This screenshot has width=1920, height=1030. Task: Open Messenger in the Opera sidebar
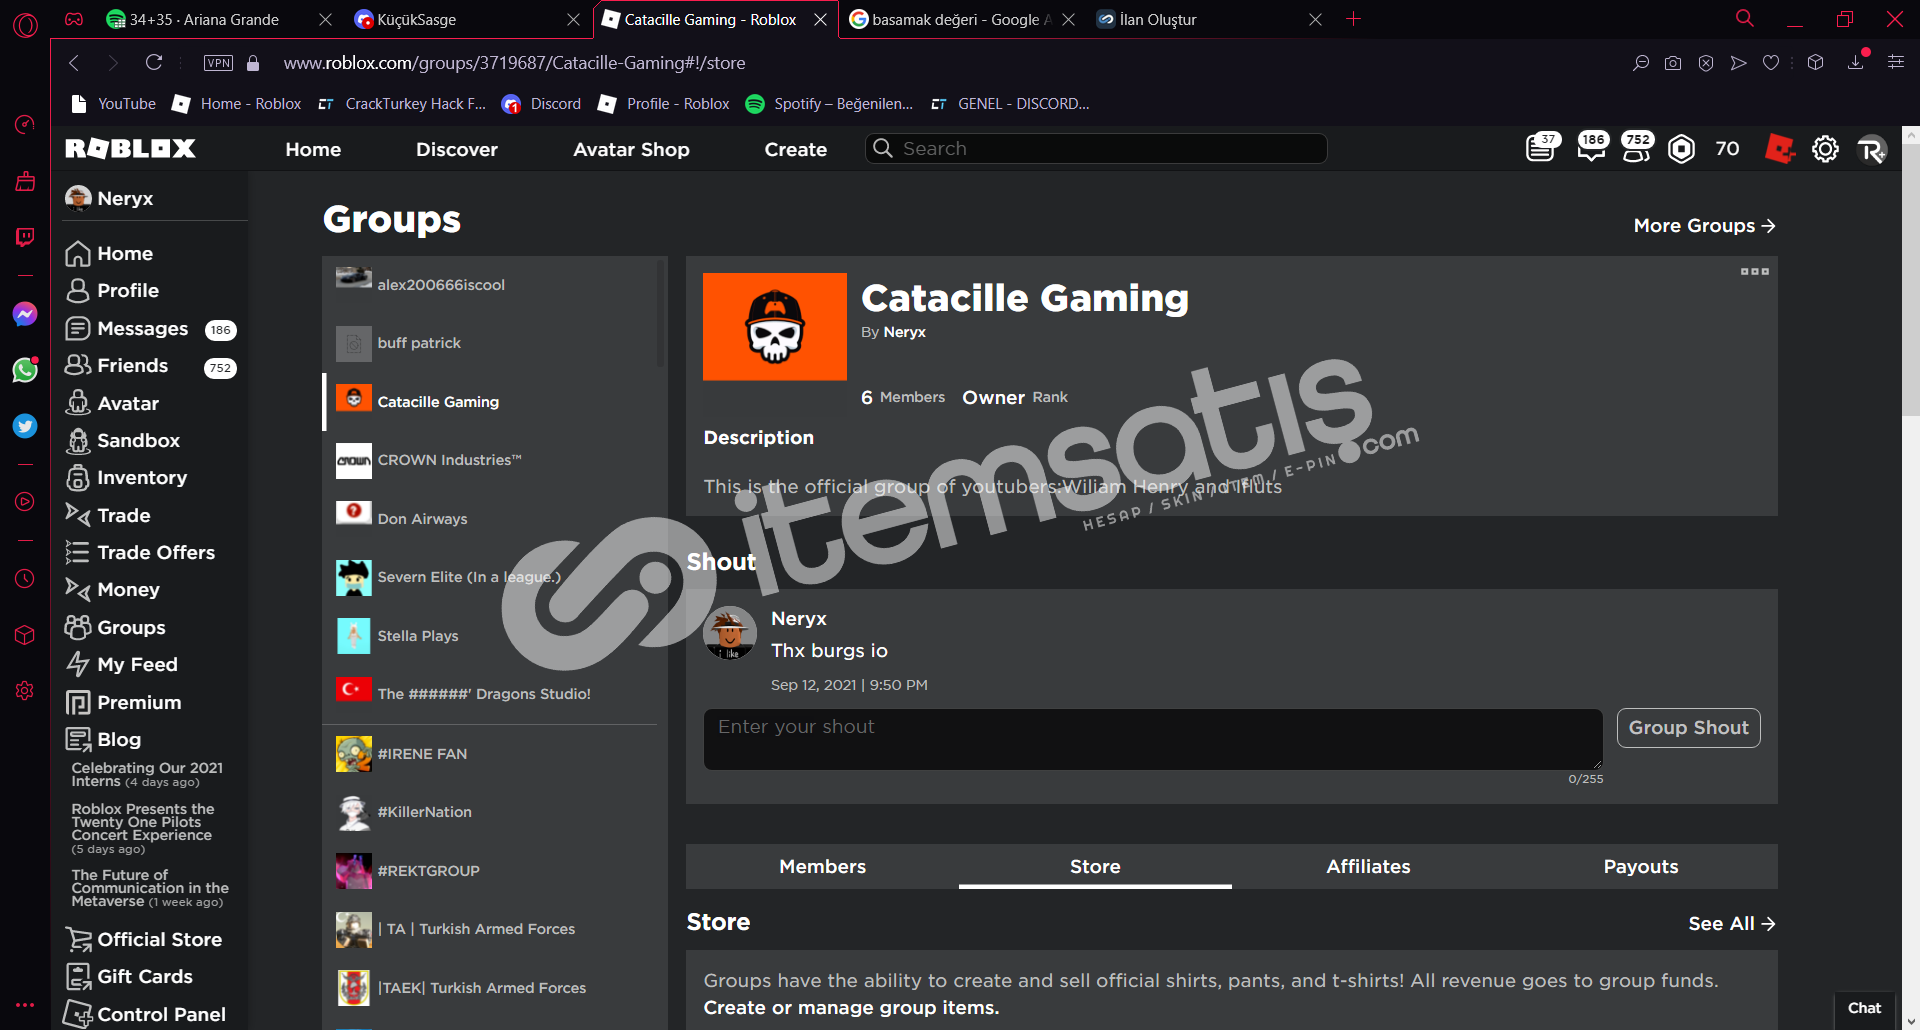point(25,314)
